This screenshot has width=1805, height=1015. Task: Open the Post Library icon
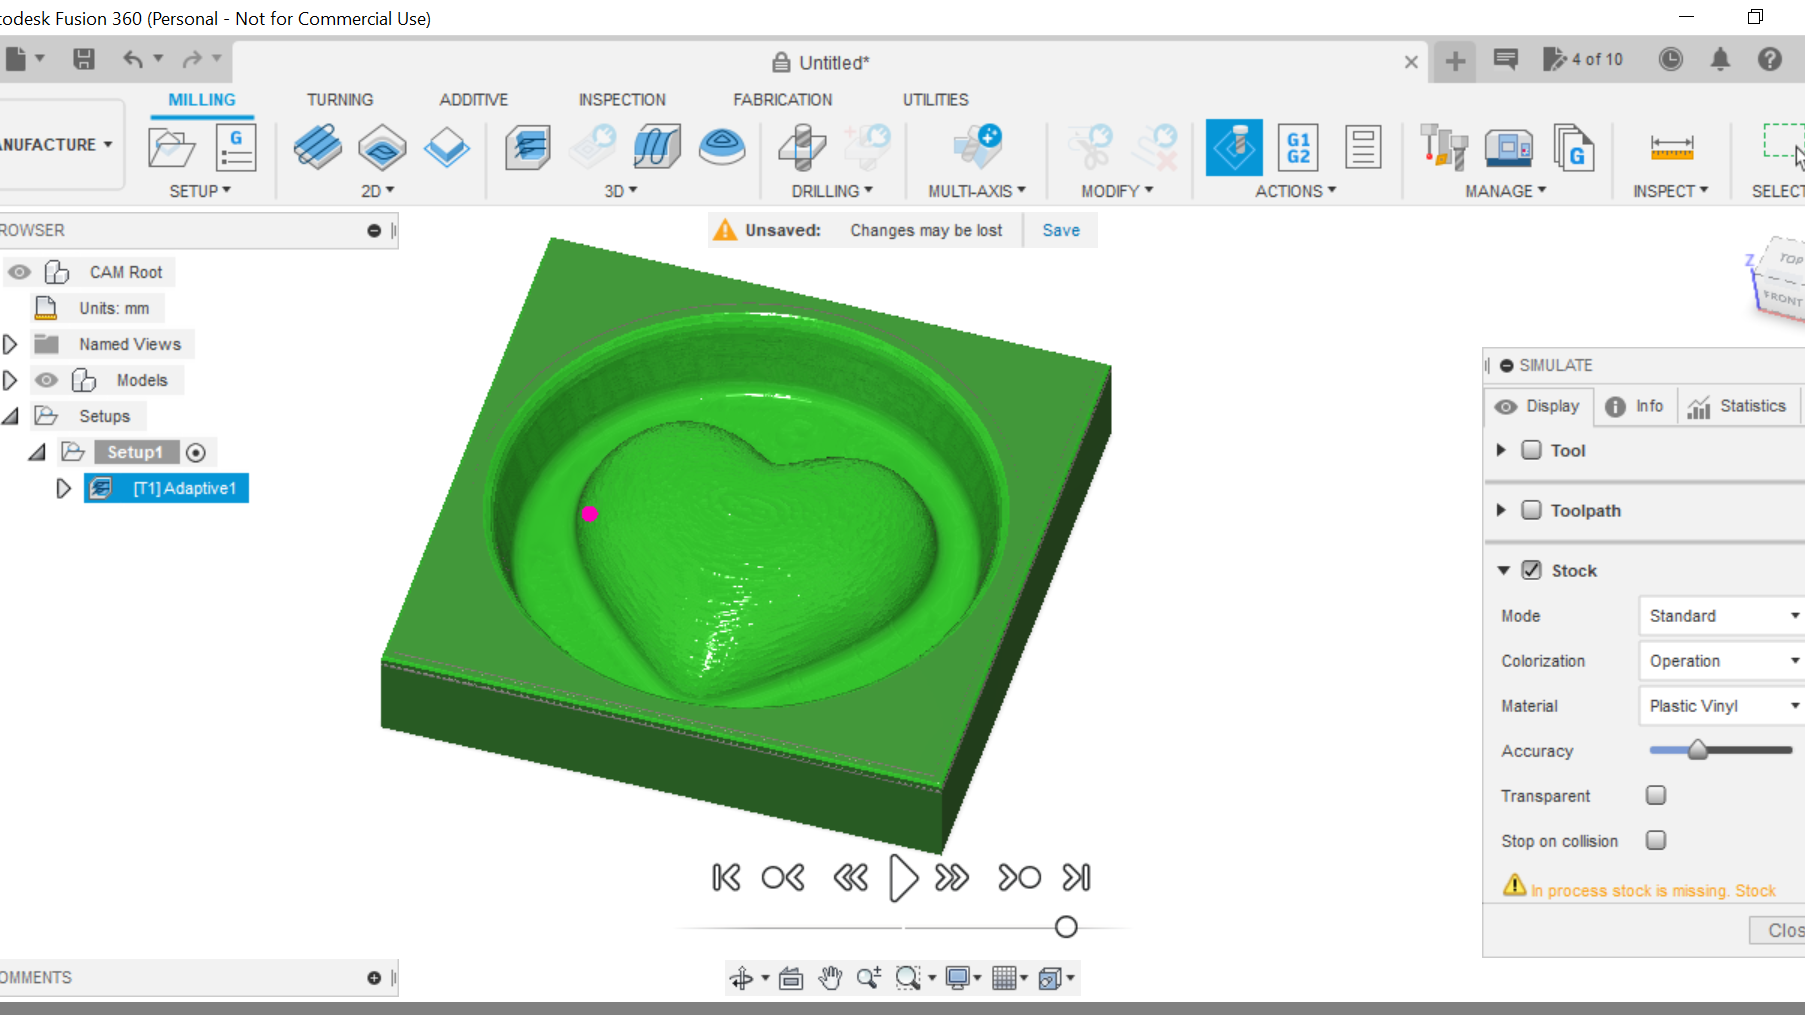click(x=1573, y=147)
